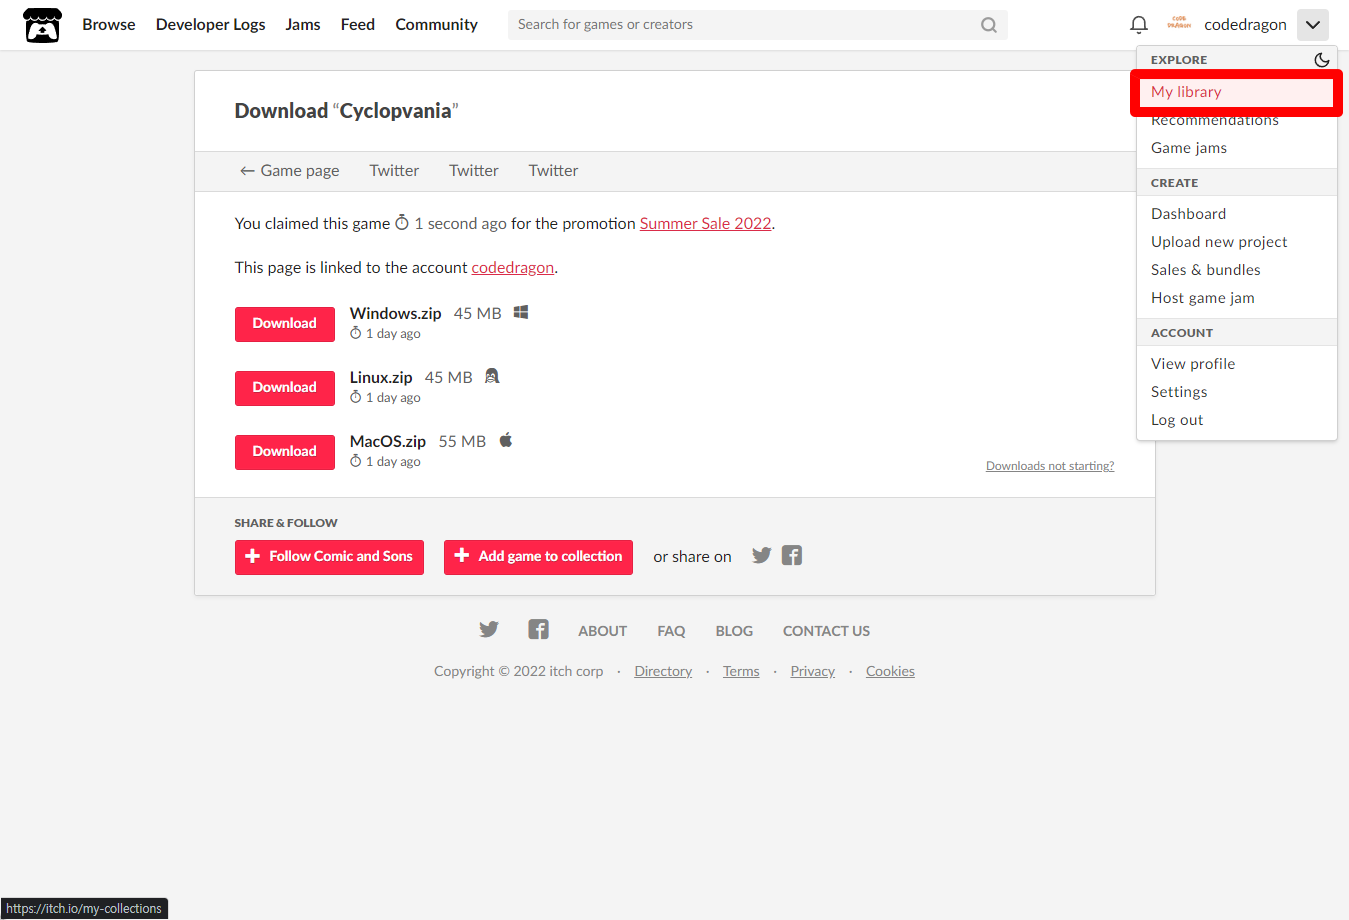Download Windows.zip

coord(285,324)
